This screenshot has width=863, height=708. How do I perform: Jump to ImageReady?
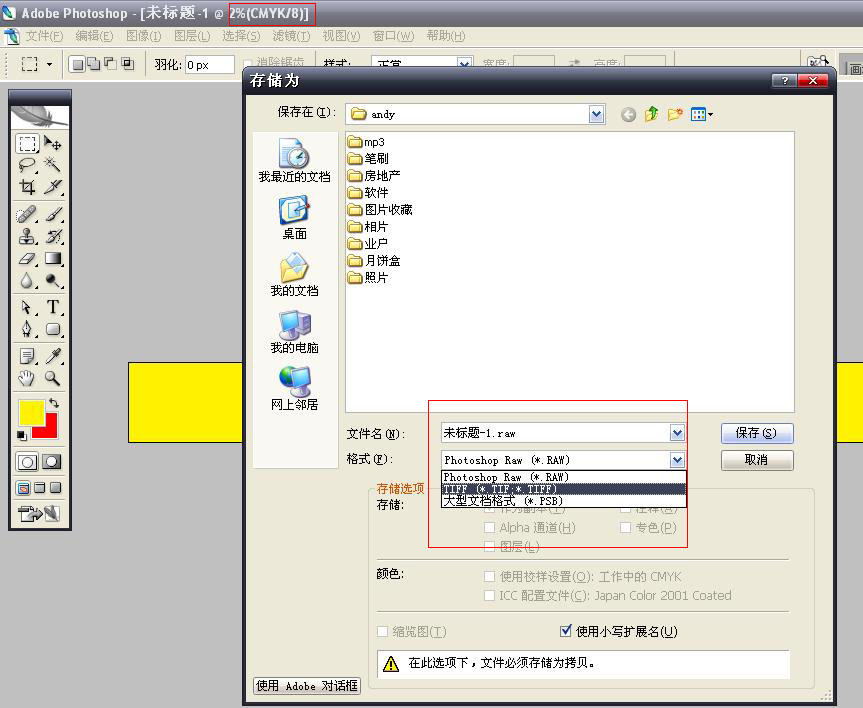pyautogui.click(x=39, y=514)
